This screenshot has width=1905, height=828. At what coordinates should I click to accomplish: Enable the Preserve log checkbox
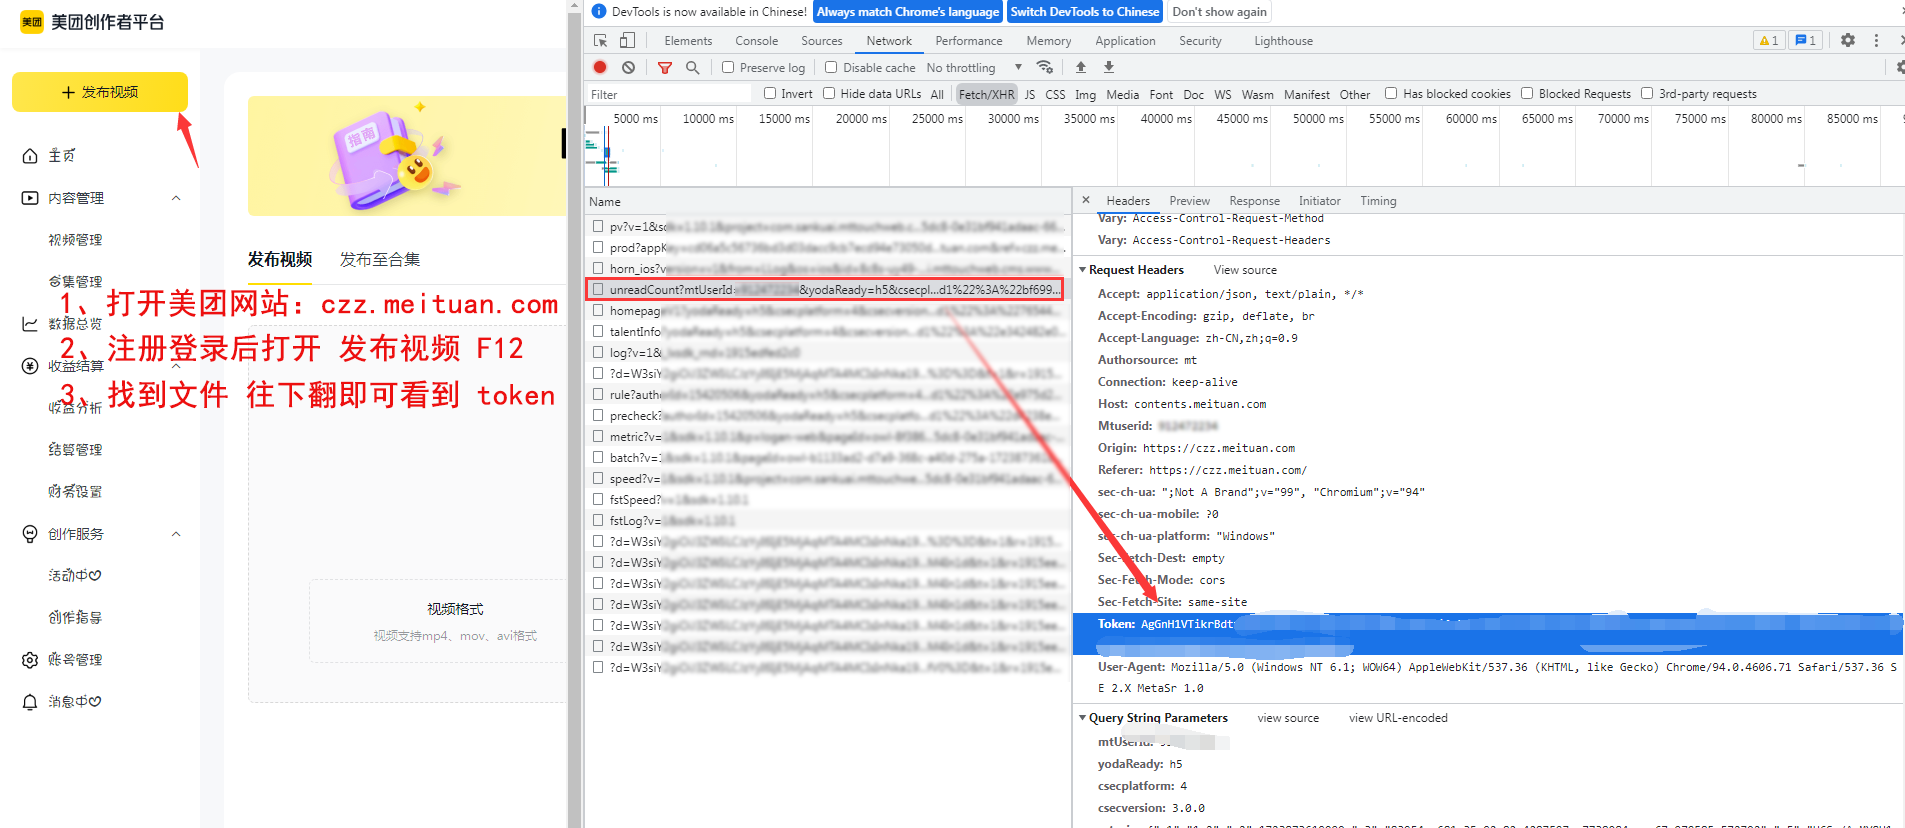728,67
